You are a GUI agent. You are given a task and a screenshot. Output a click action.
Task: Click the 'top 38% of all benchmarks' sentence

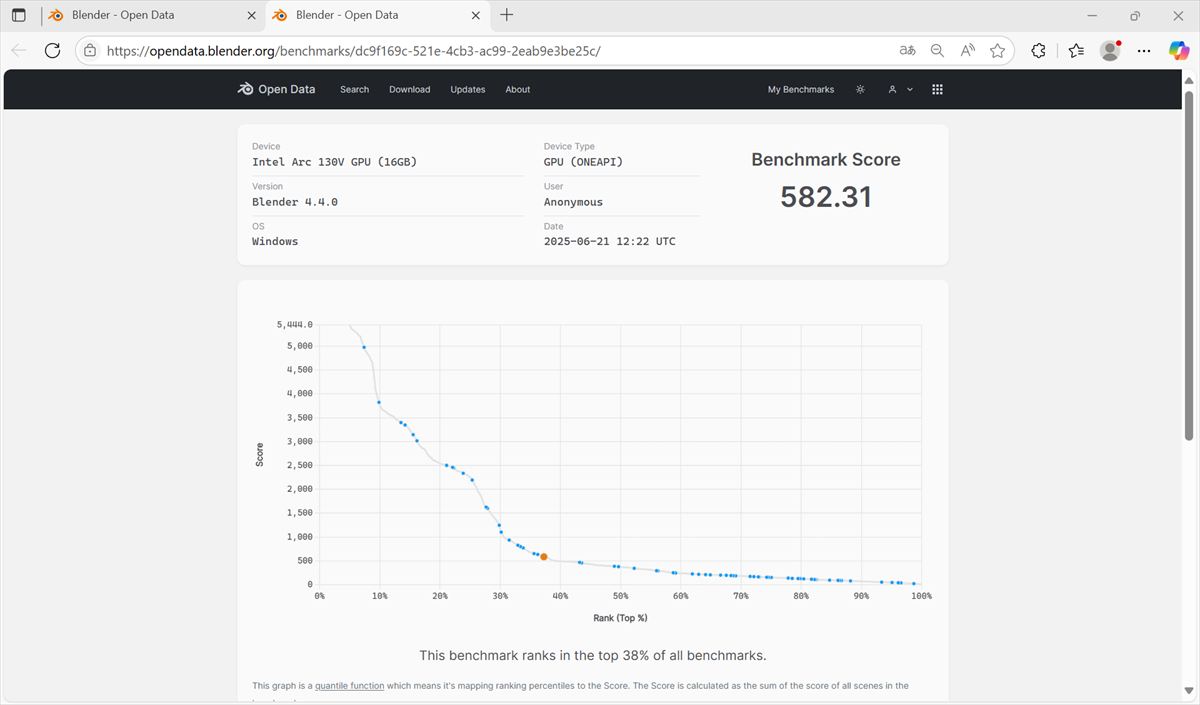point(593,656)
